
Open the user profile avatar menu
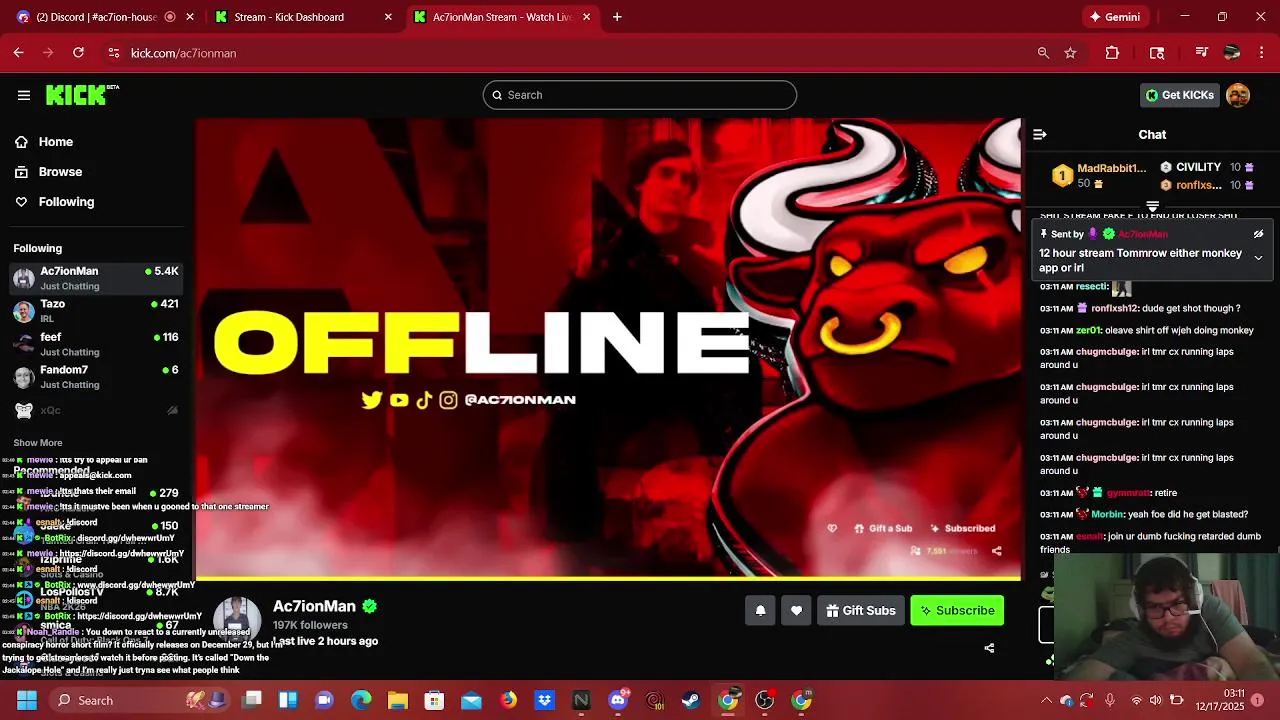[x=1238, y=95]
